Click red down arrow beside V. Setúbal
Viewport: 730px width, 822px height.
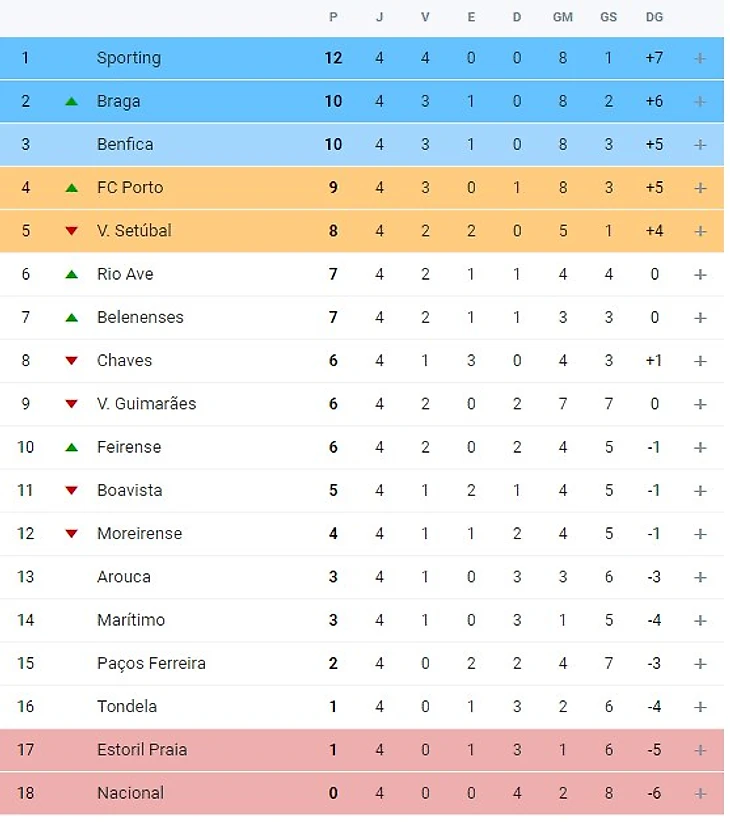click(71, 231)
